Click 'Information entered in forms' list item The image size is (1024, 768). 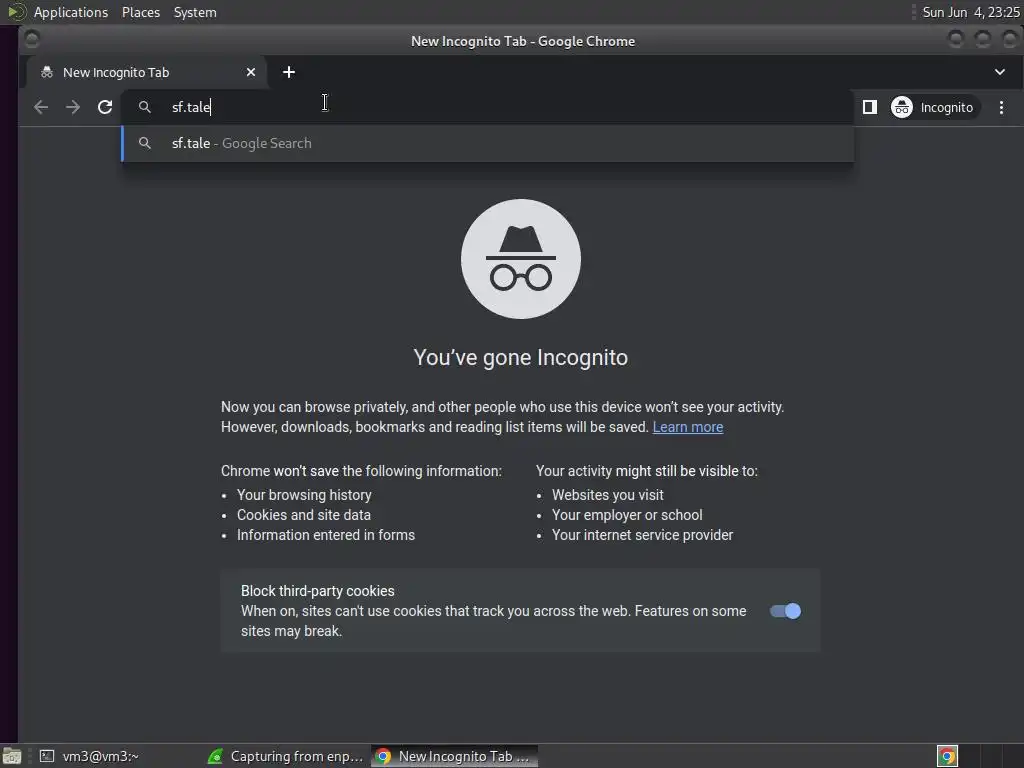(x=326, y=536)
